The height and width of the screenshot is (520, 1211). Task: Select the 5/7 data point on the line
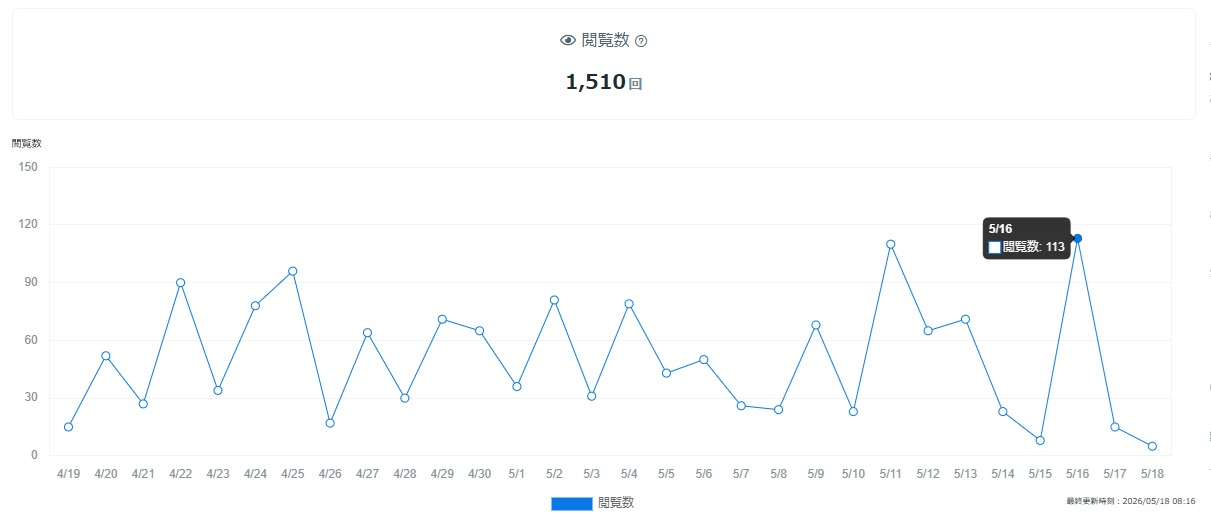pyautogui.click(x=741, y=406)
